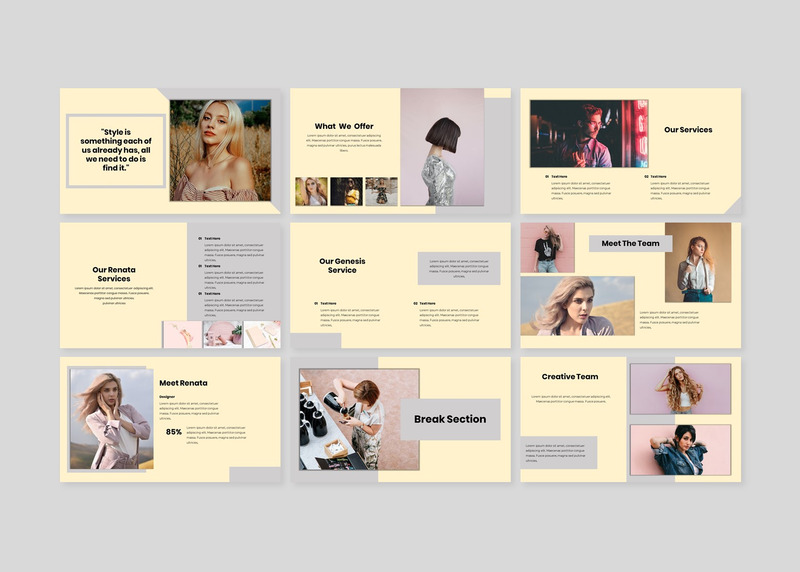This screenshot has width=800, height=572.
Task: Select the middle pink product image on Renata slide
Action: click(x=223, y=334)
